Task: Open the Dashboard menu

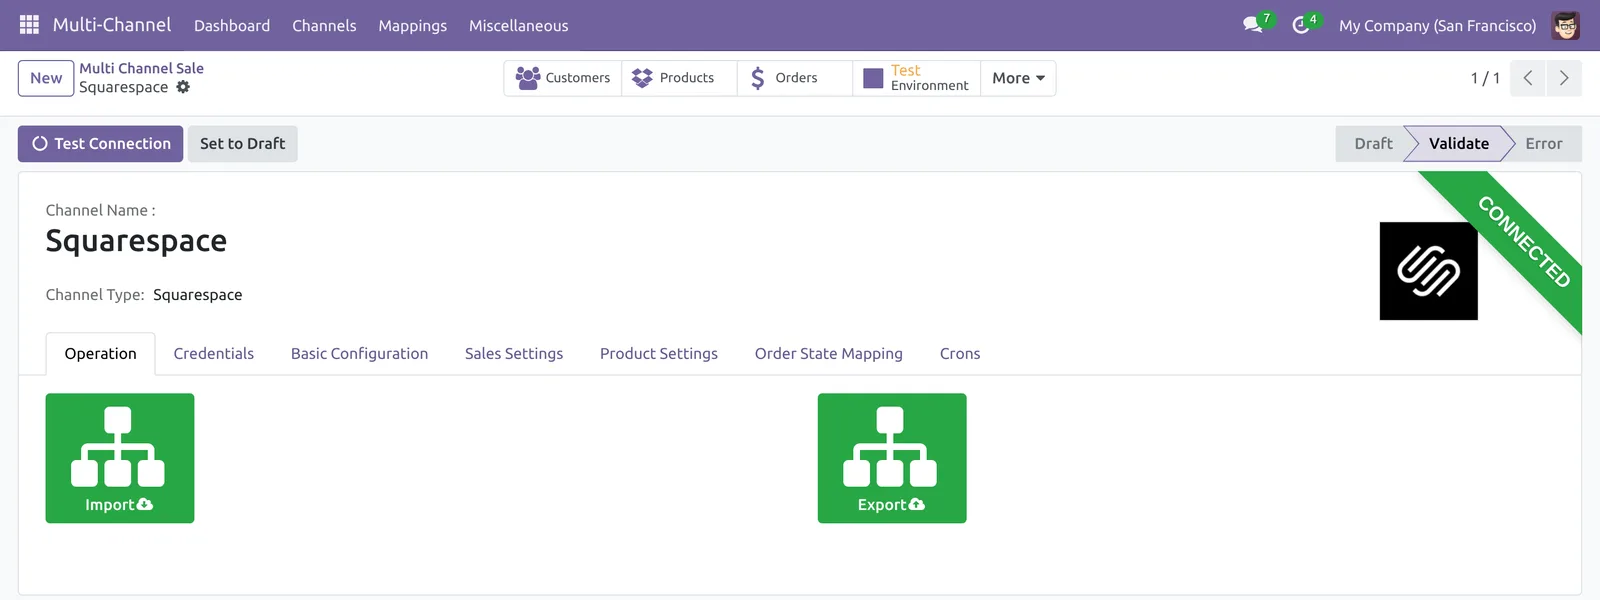Action: coord(232,26)
